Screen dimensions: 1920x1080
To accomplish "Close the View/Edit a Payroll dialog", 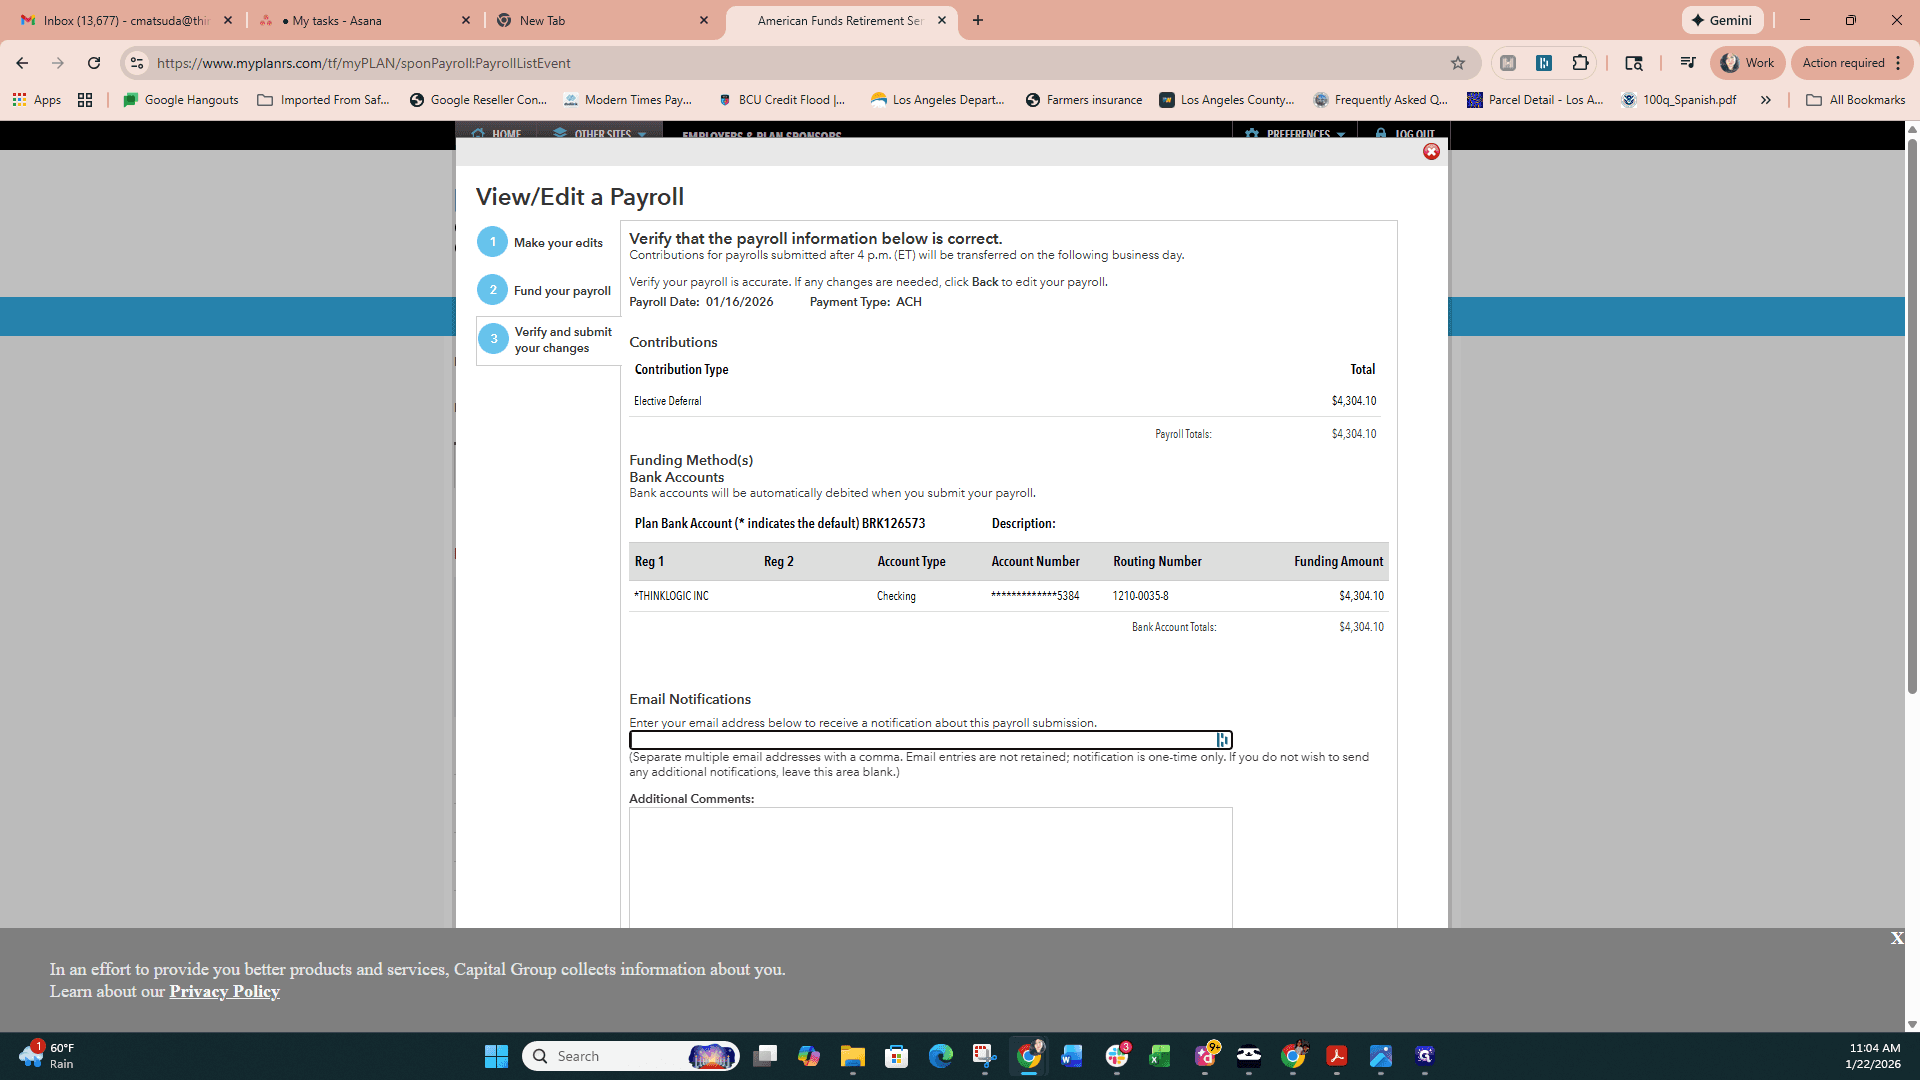I will tap(1431, 151).
